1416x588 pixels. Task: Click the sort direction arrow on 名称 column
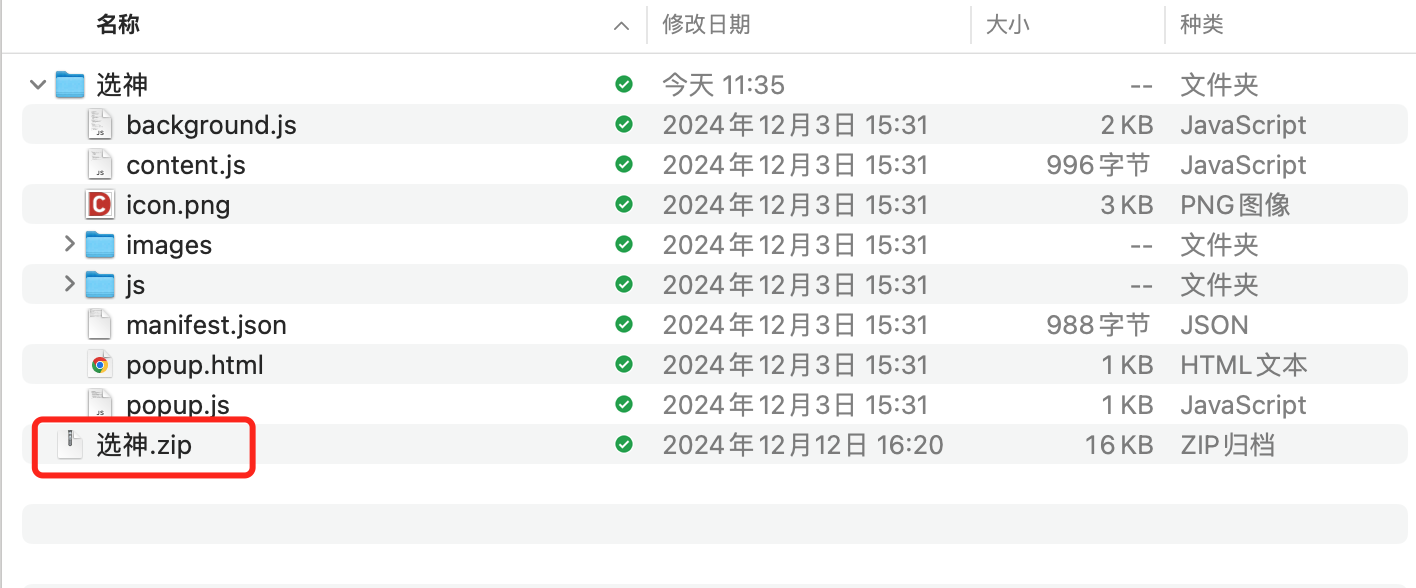click(x=621, y=25)
